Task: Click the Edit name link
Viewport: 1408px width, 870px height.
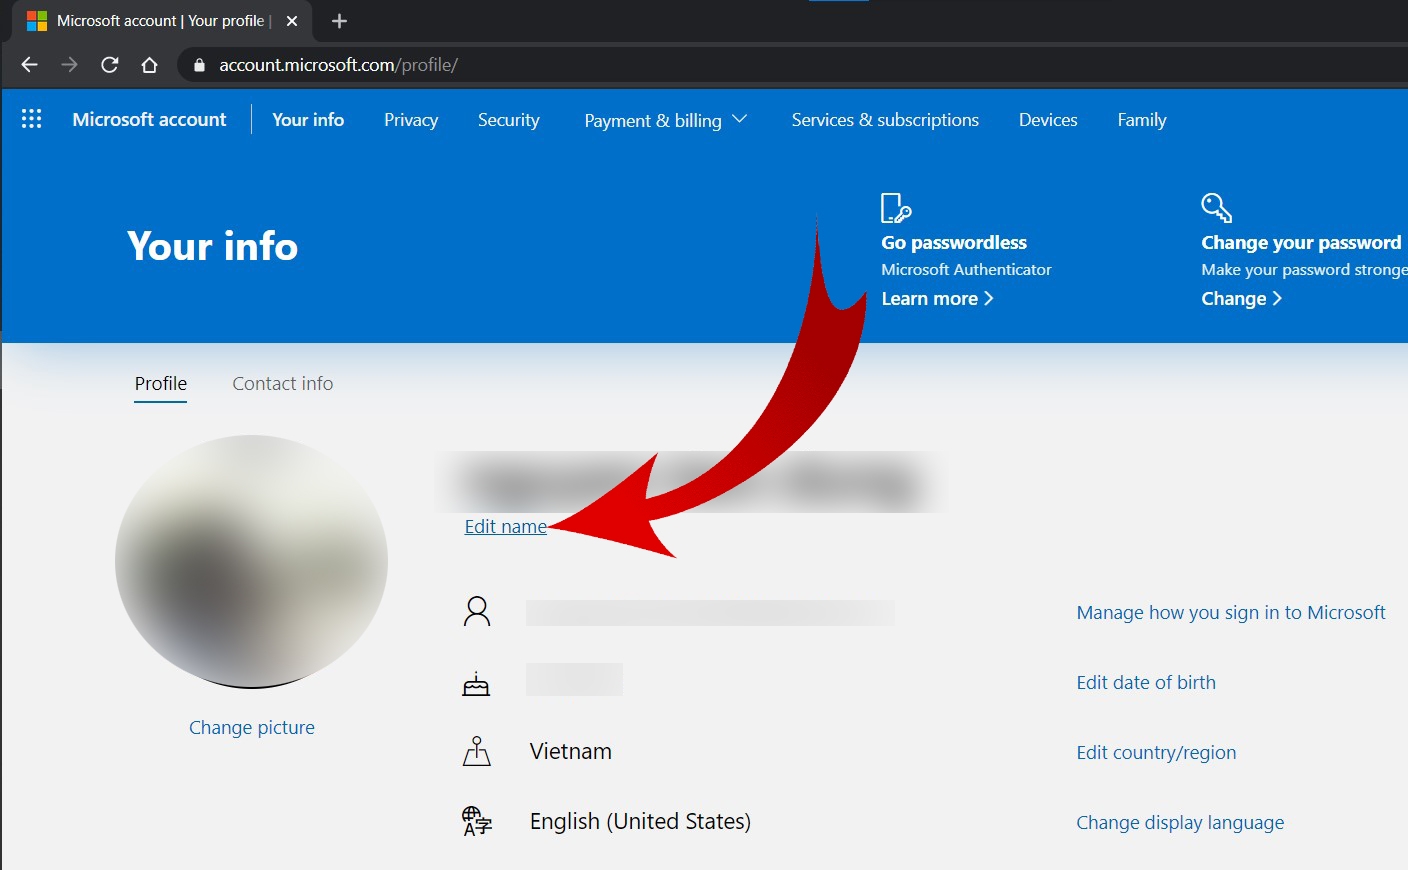Action: click(506, 526)
